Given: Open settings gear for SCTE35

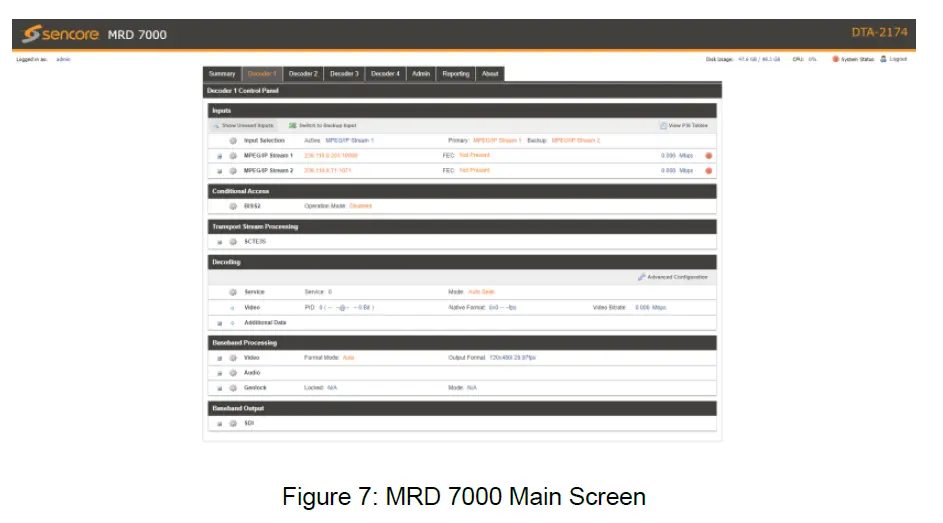Looking at the screenshot, I should pos(233,242).
